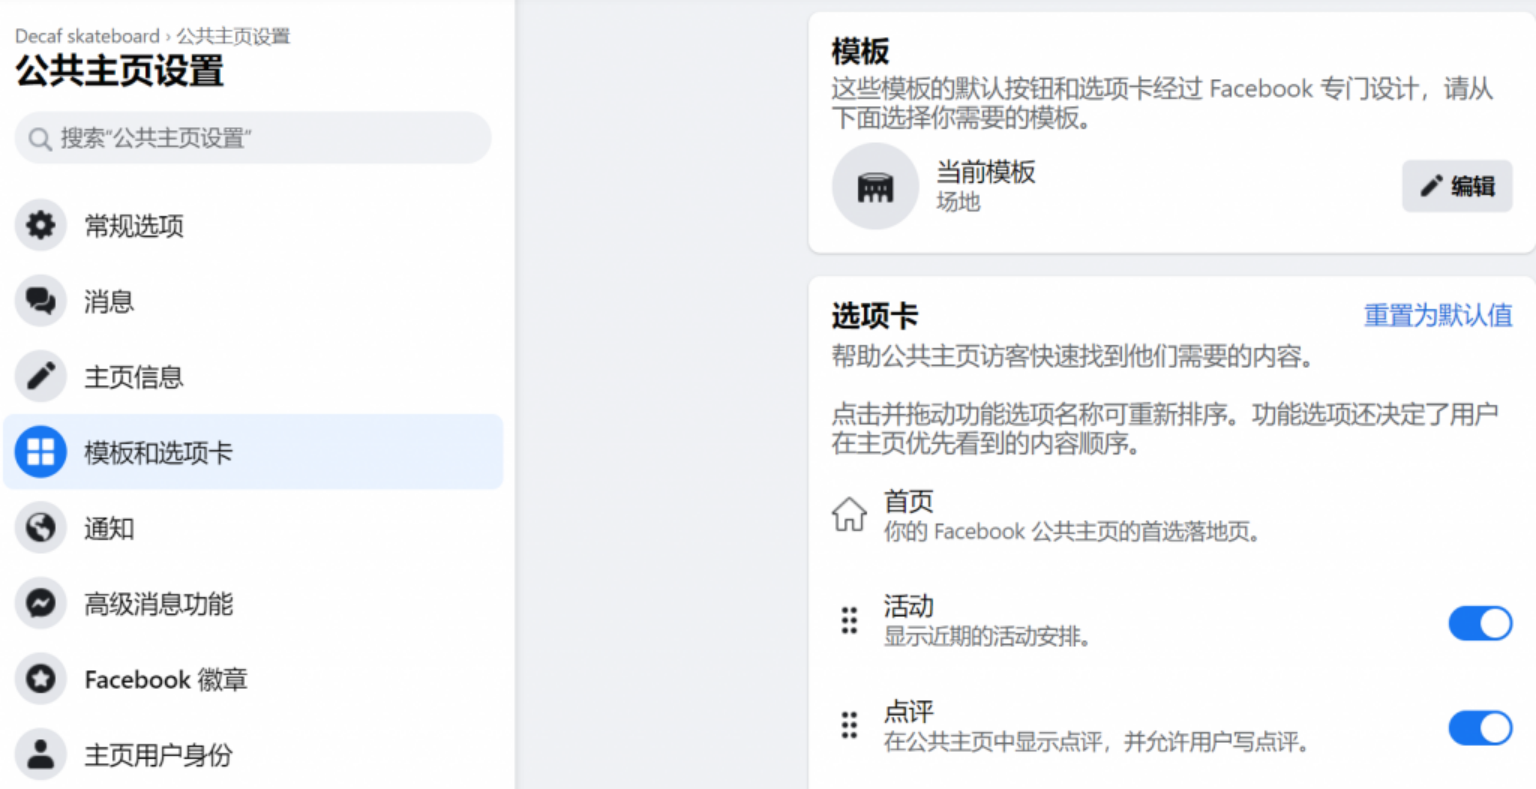
Task: Click the globe icon for 通知
Action: 40,528
